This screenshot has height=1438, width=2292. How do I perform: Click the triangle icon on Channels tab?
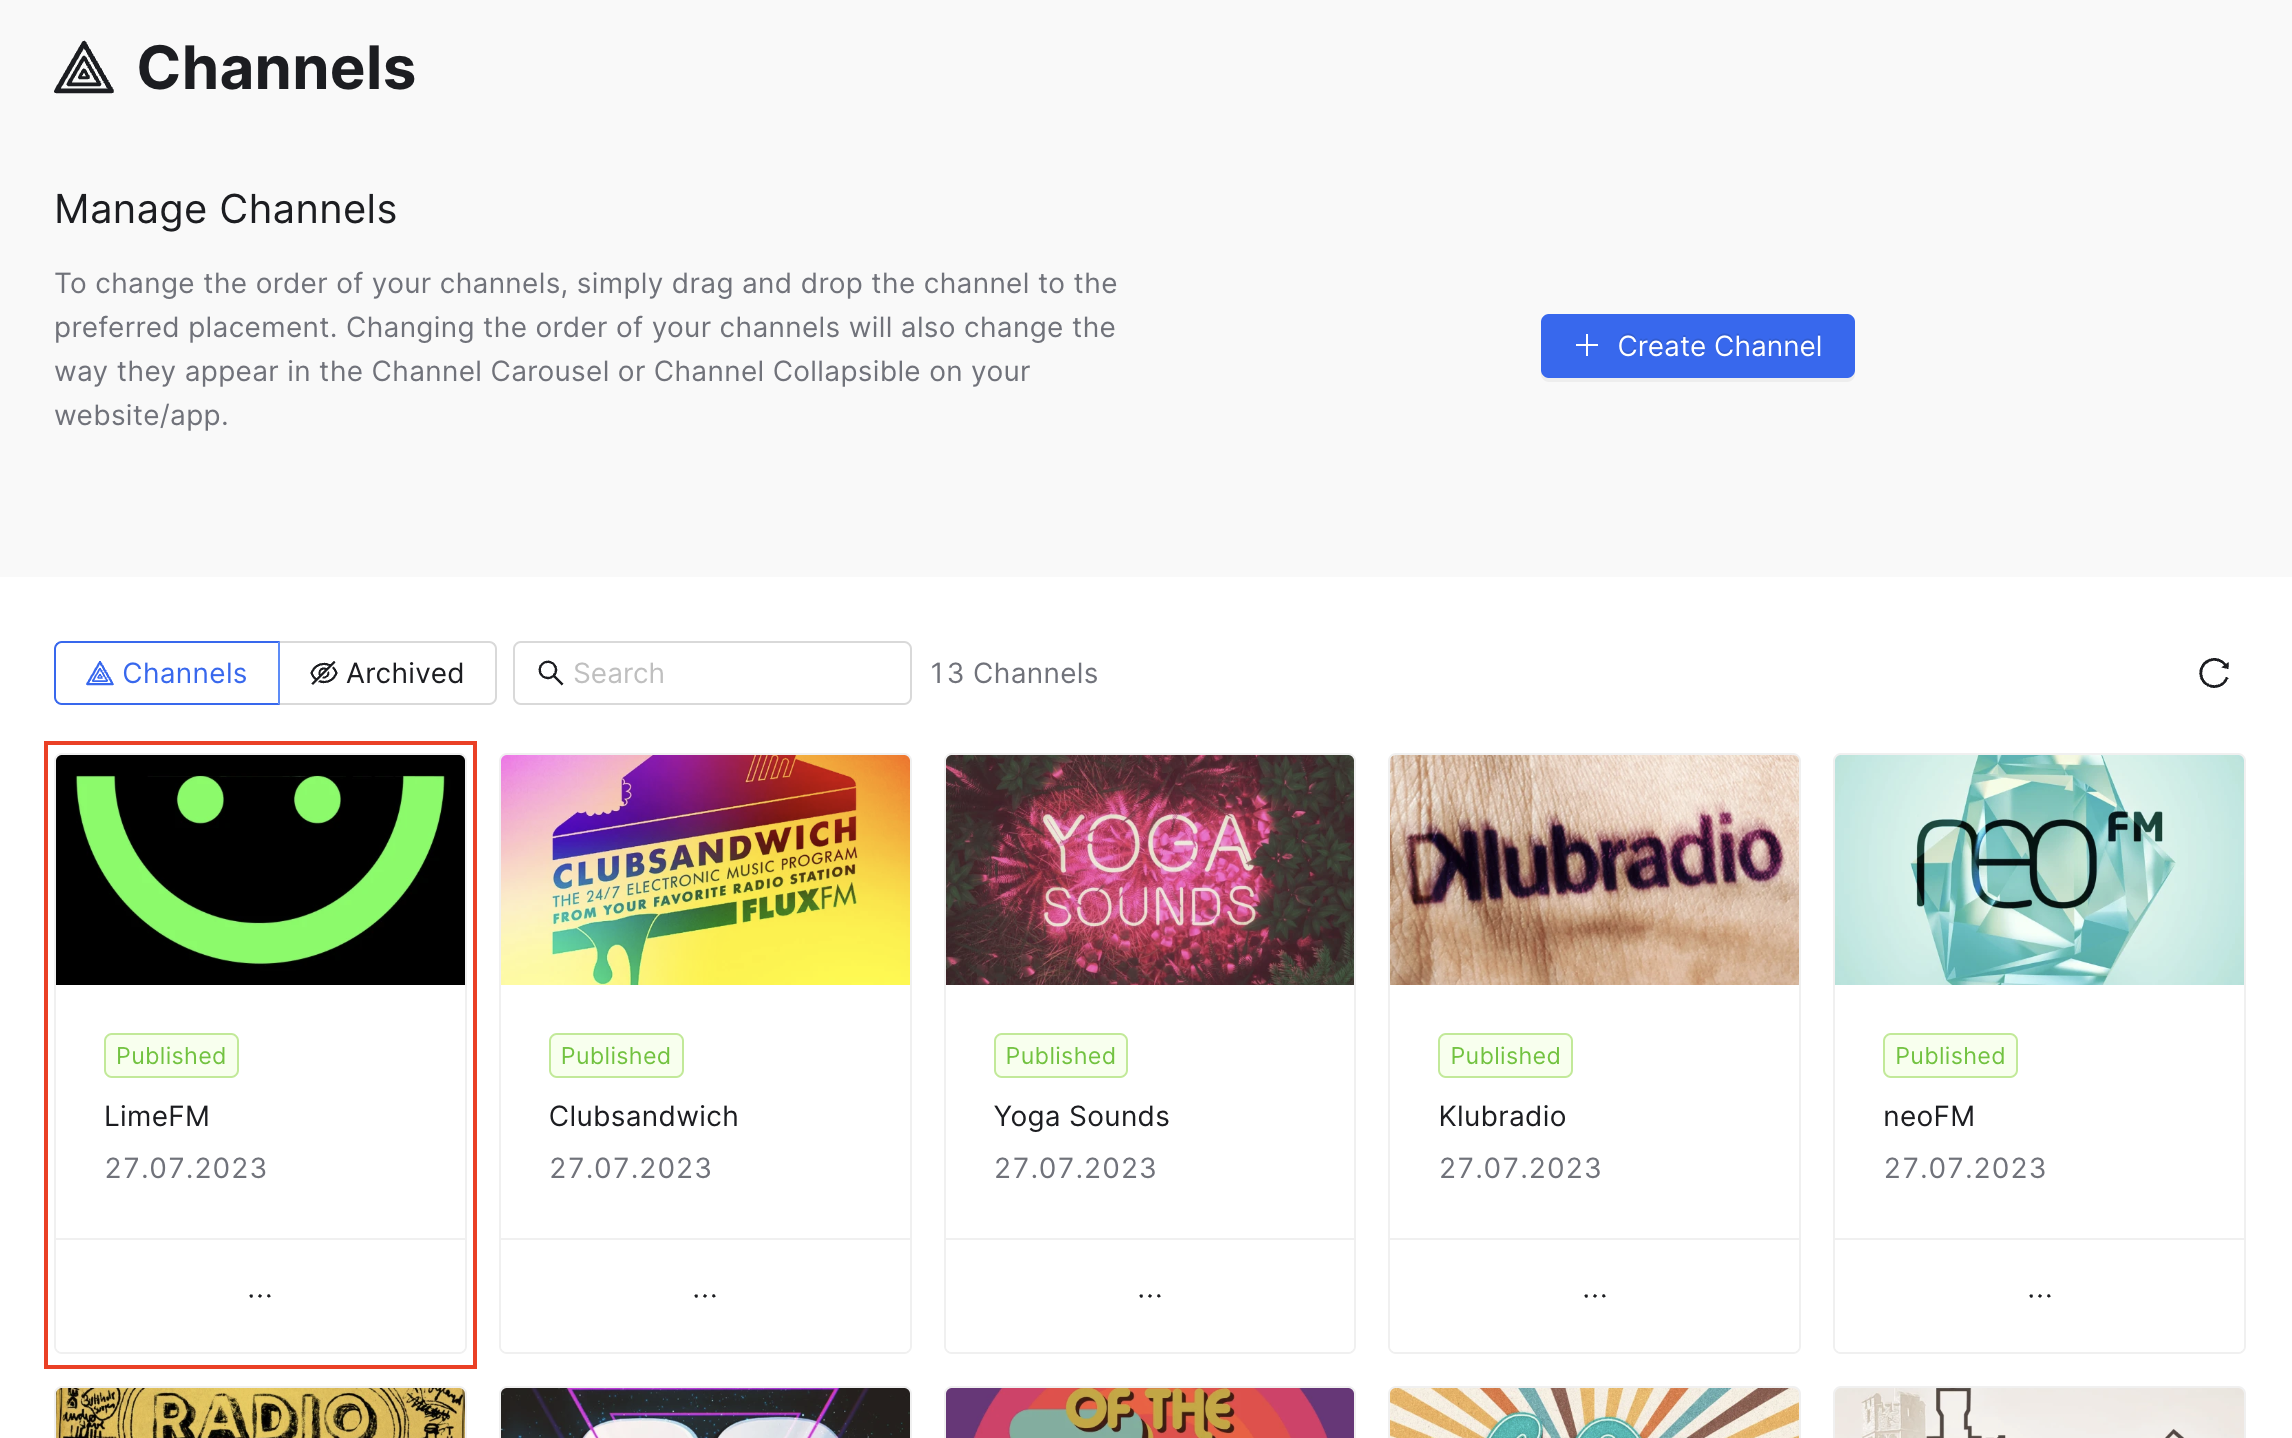99,673
